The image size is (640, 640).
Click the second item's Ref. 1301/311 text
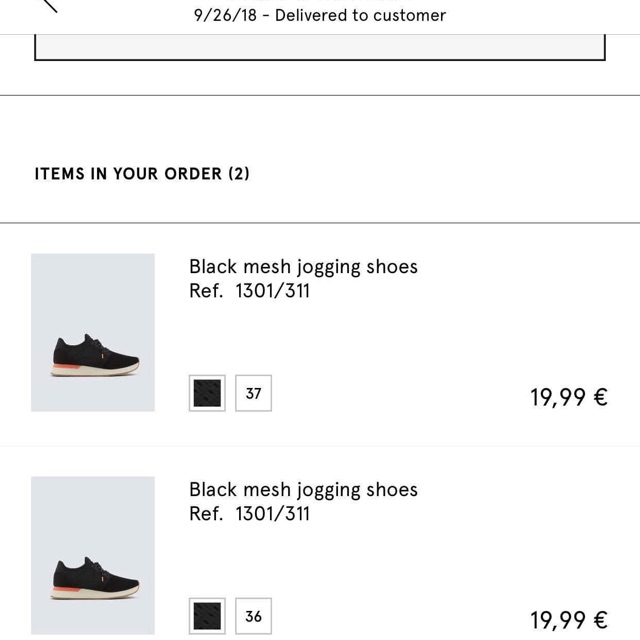249,514
